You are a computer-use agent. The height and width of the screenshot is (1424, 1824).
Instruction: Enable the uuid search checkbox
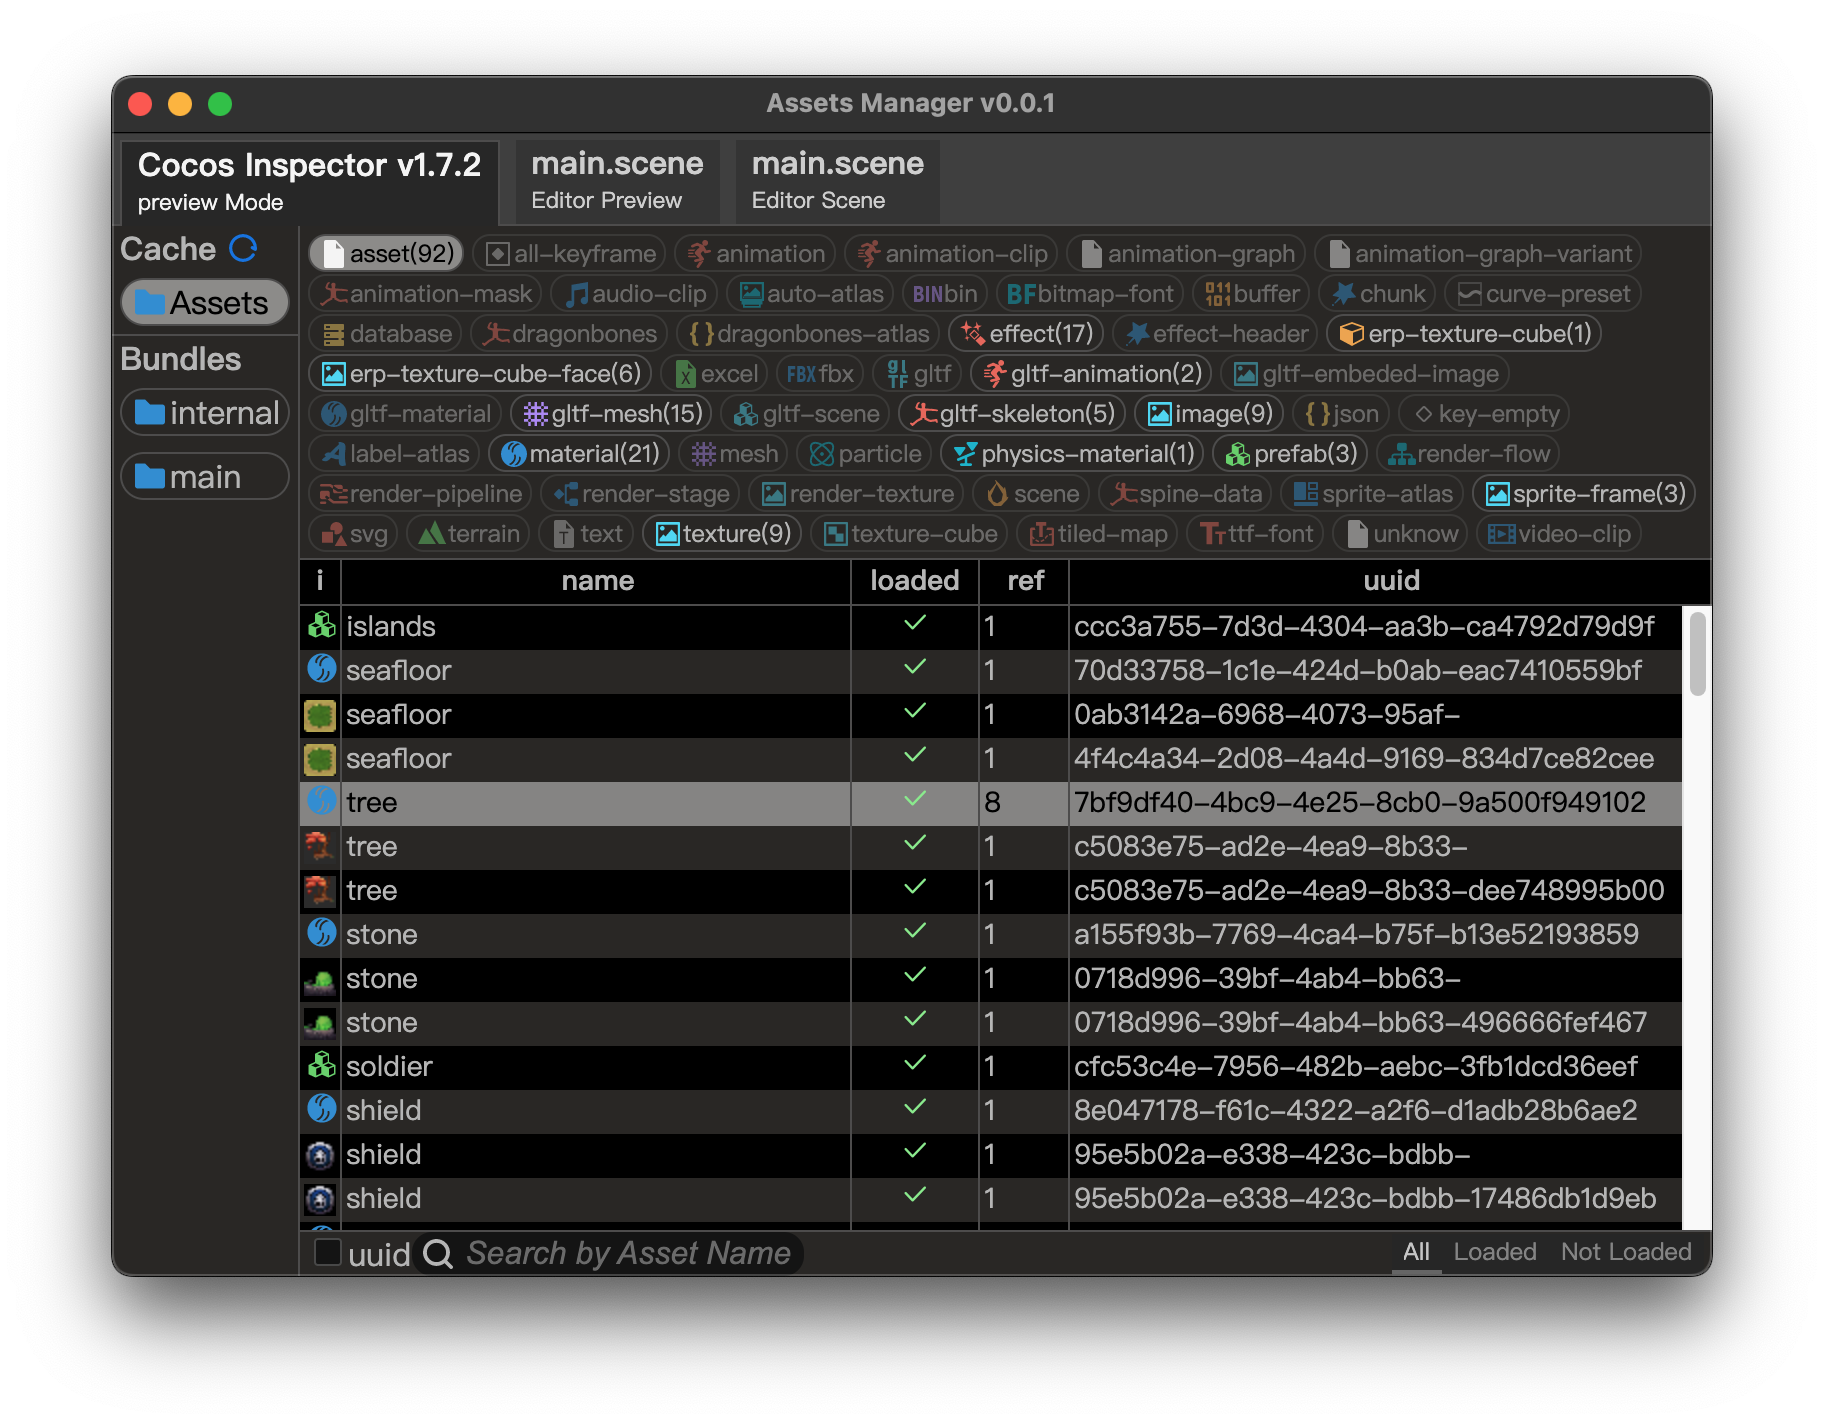click(x=327, y=1253)
